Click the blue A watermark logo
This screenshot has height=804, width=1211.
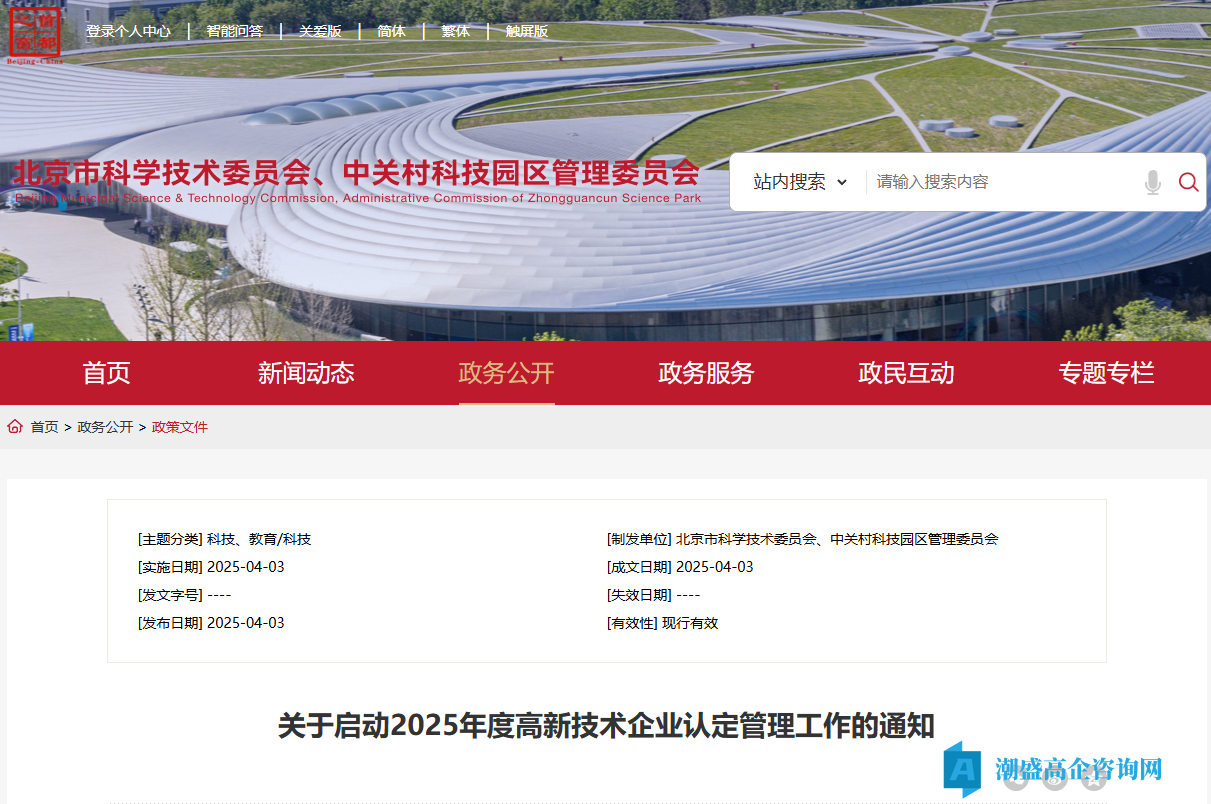point(962,768)
